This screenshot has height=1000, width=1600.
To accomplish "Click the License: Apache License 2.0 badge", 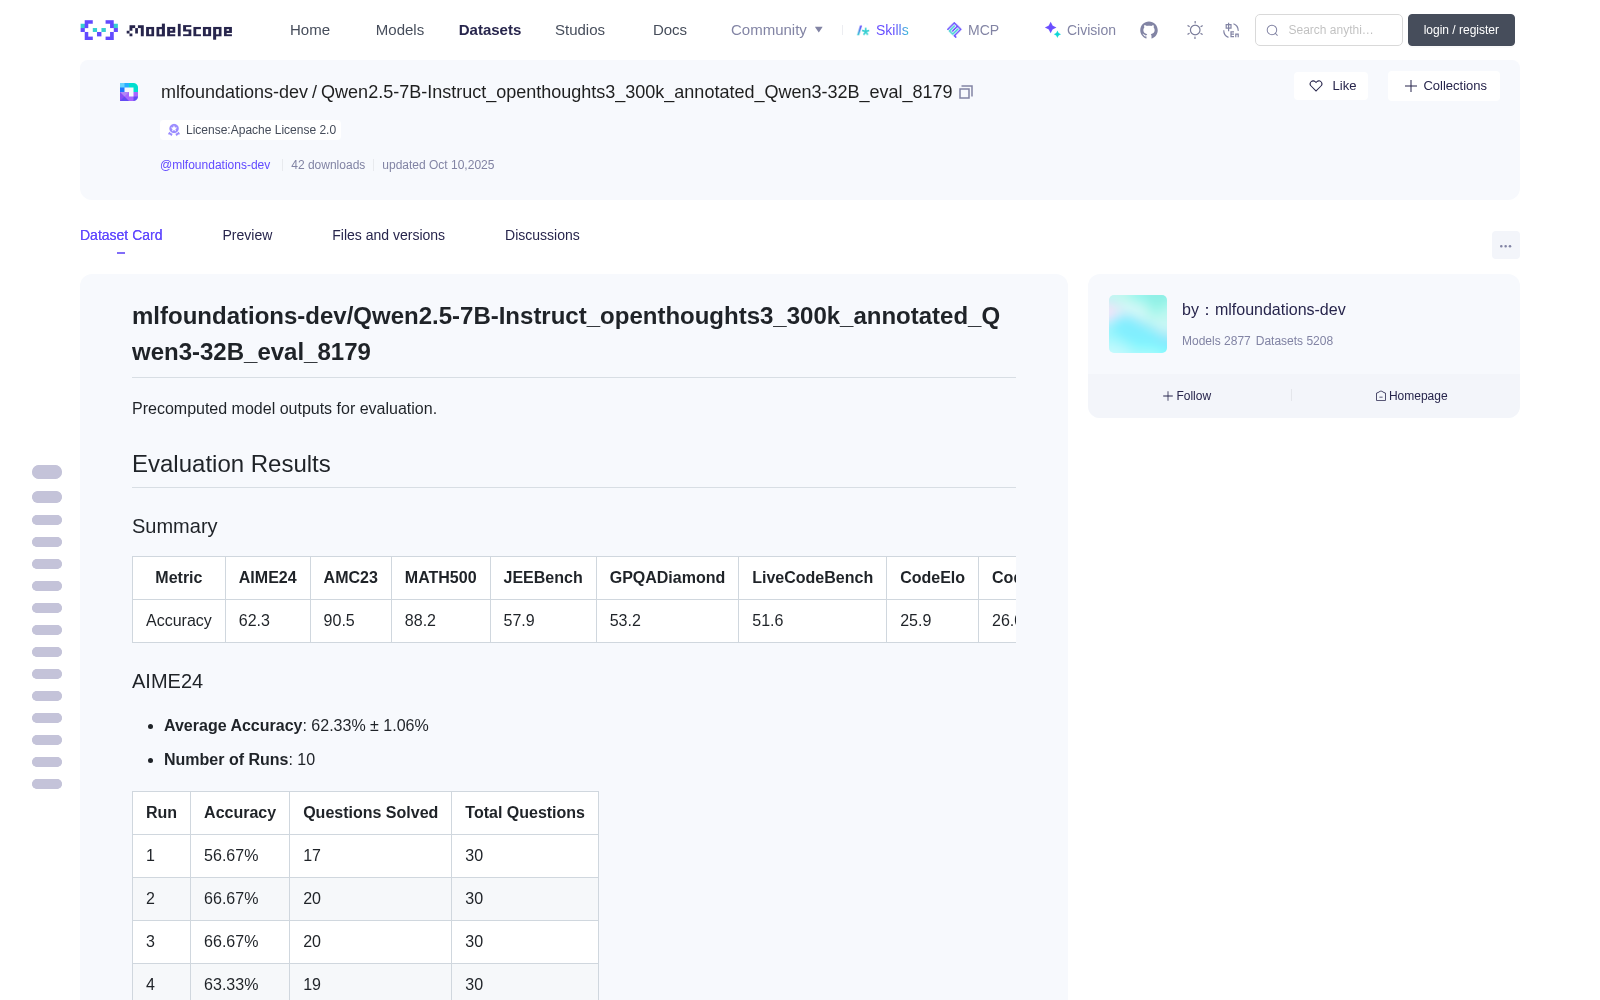I will coord(251,130).
